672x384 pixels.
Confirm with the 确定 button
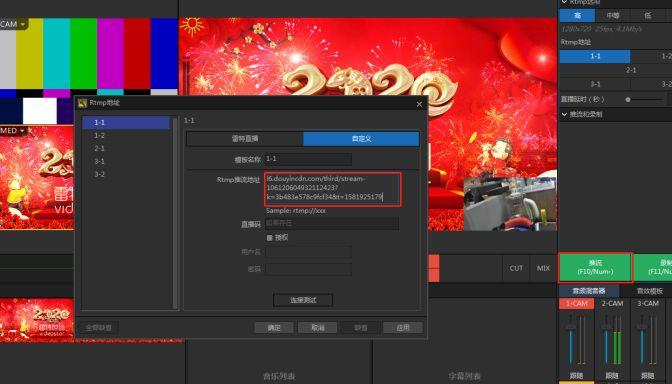pos(274,328)
